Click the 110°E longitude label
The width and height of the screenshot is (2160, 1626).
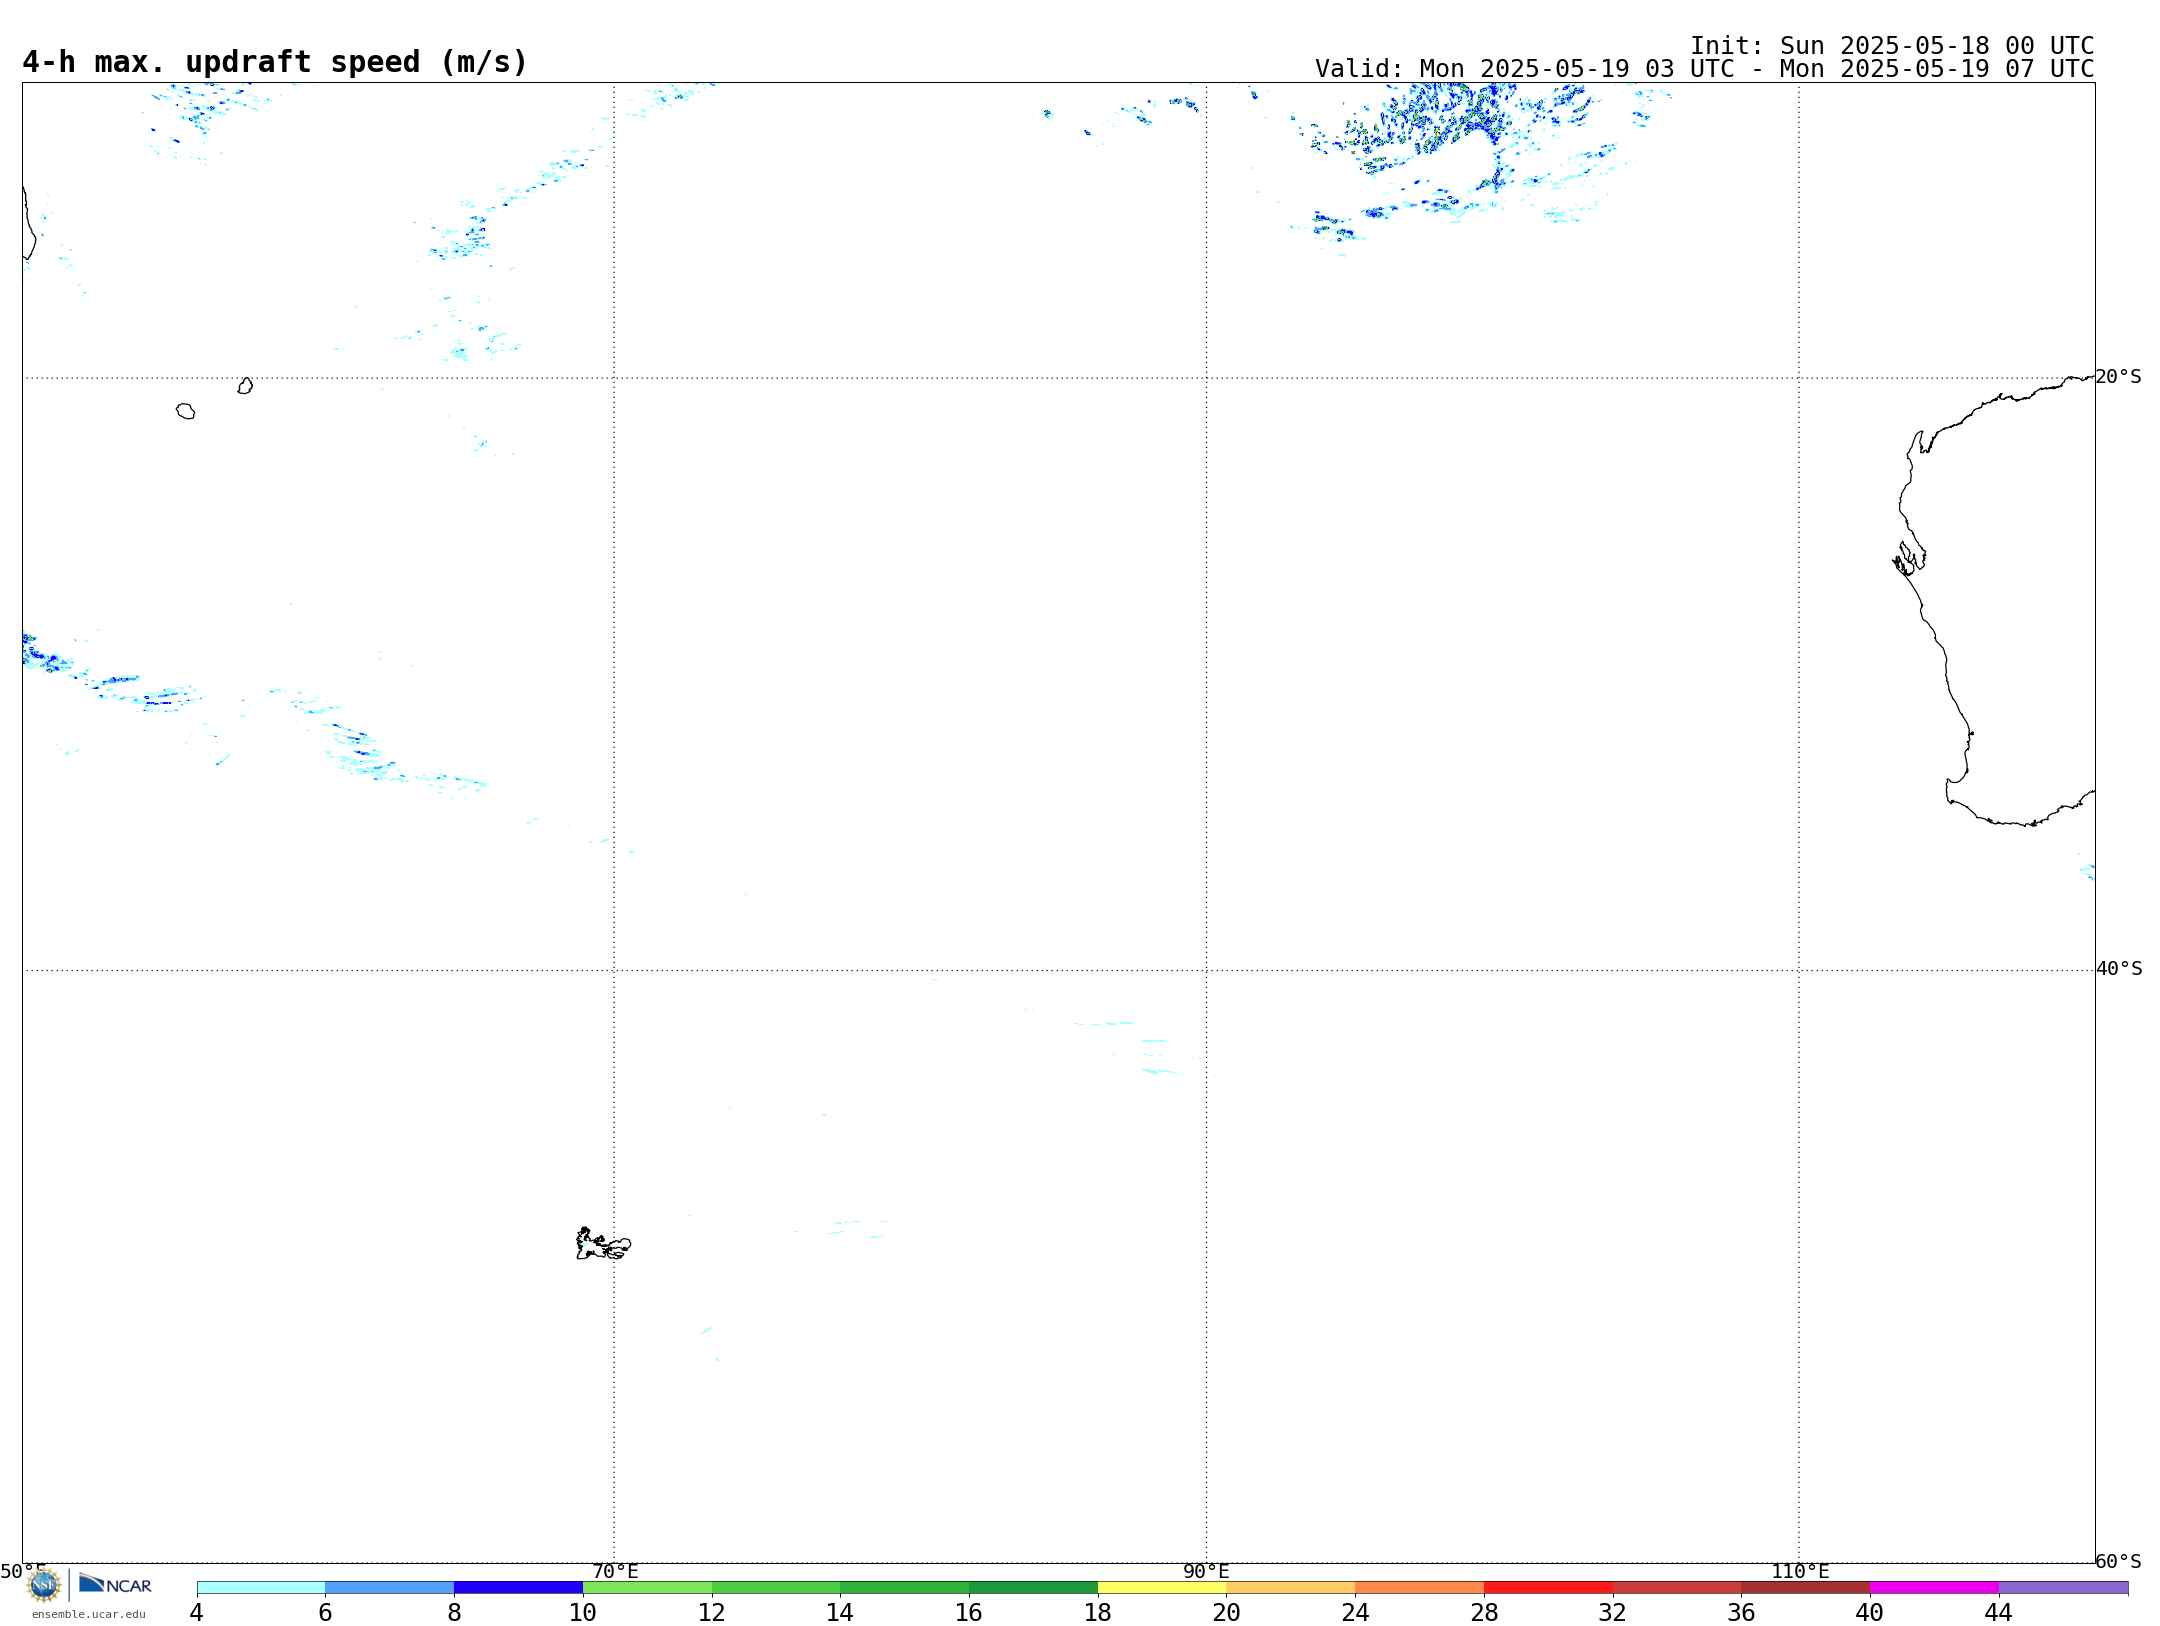tap(1800, 1572)
